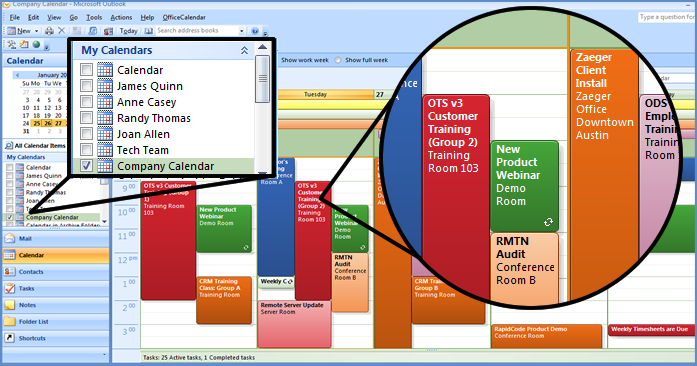697x366 pixels.
Task: Open the Search address books dropdown arrow
Action: pyautogui.click(x=241, y=31)
